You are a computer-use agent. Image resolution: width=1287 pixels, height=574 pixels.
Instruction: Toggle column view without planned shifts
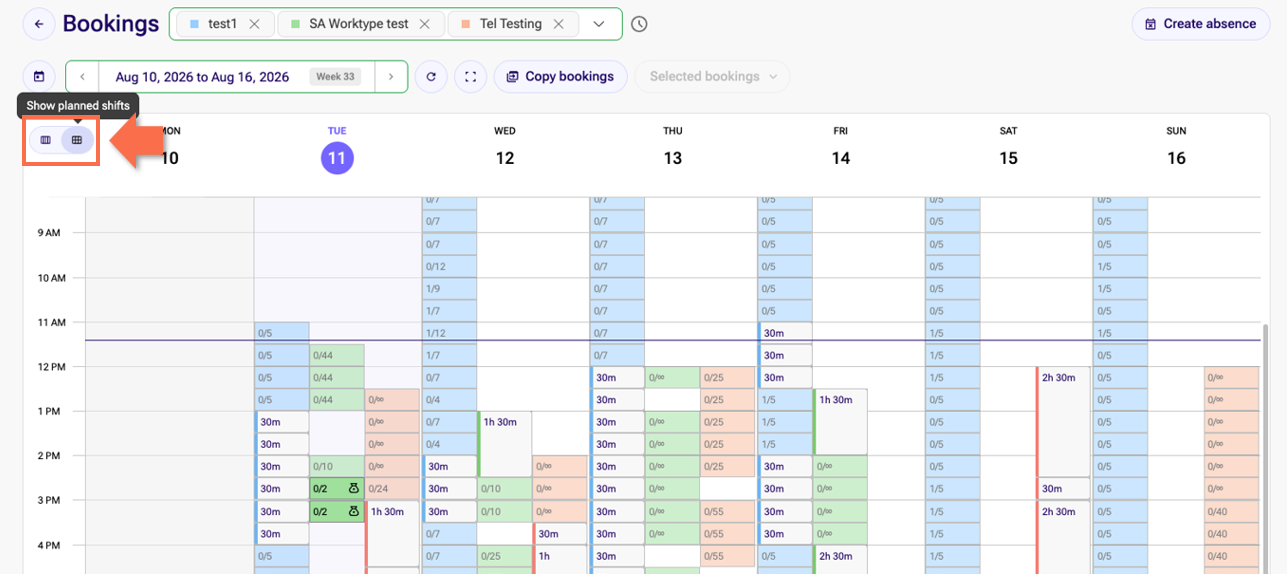pos(46,140)
